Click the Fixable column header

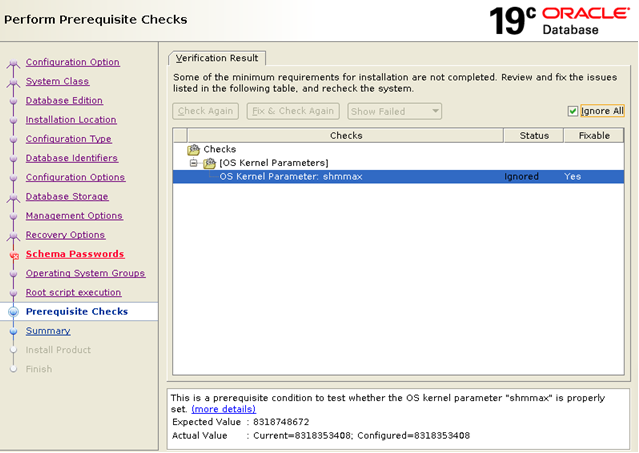(x=594, y=136)
